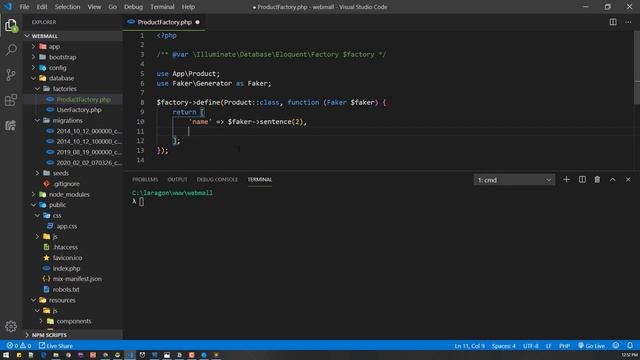
Task: Open UserFactory.php in explorer
Action: coord(79,110)
